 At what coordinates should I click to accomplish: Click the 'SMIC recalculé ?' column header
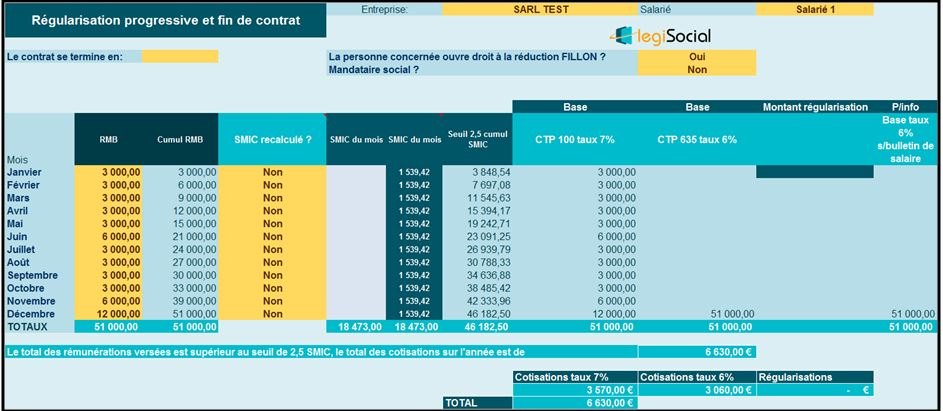tap(272, 139)
